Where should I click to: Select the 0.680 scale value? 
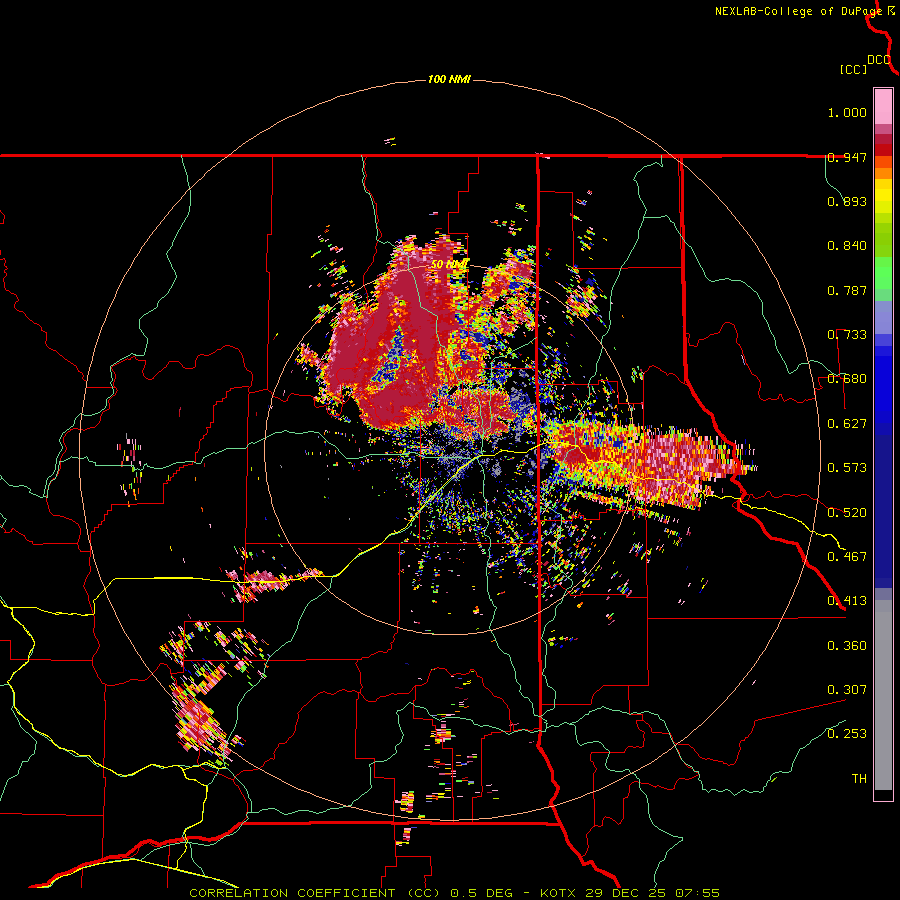(847, 379)
